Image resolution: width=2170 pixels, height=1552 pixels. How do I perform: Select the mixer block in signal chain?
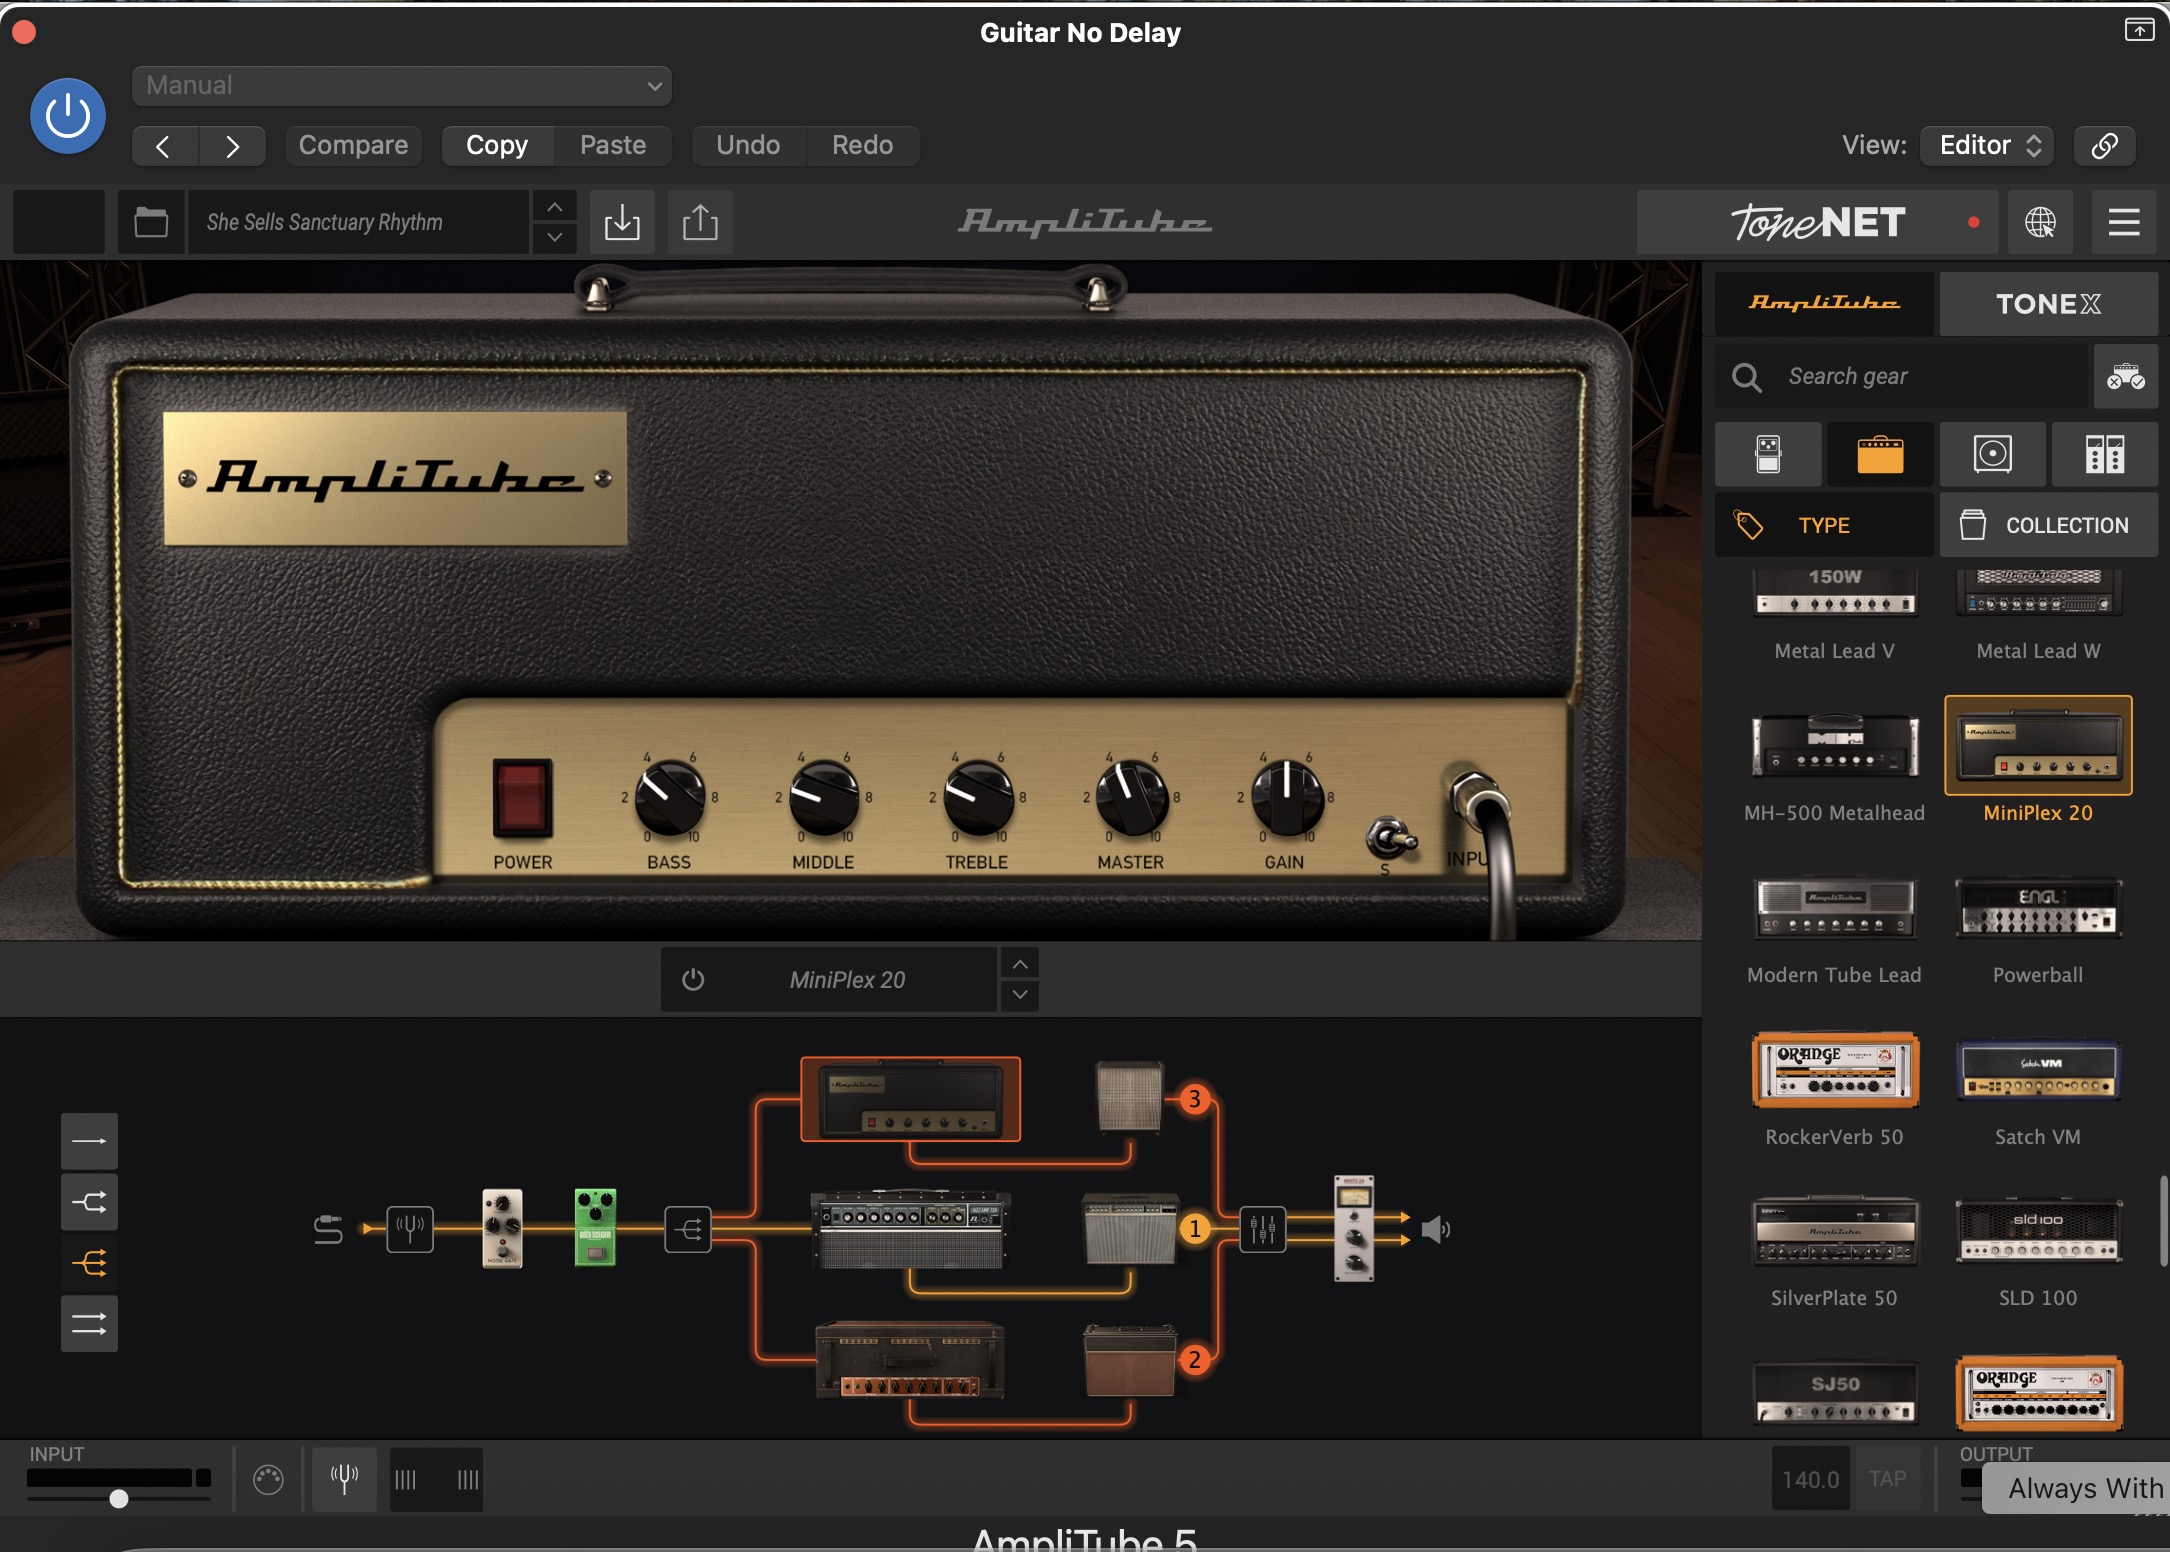click(1263, 1229)
